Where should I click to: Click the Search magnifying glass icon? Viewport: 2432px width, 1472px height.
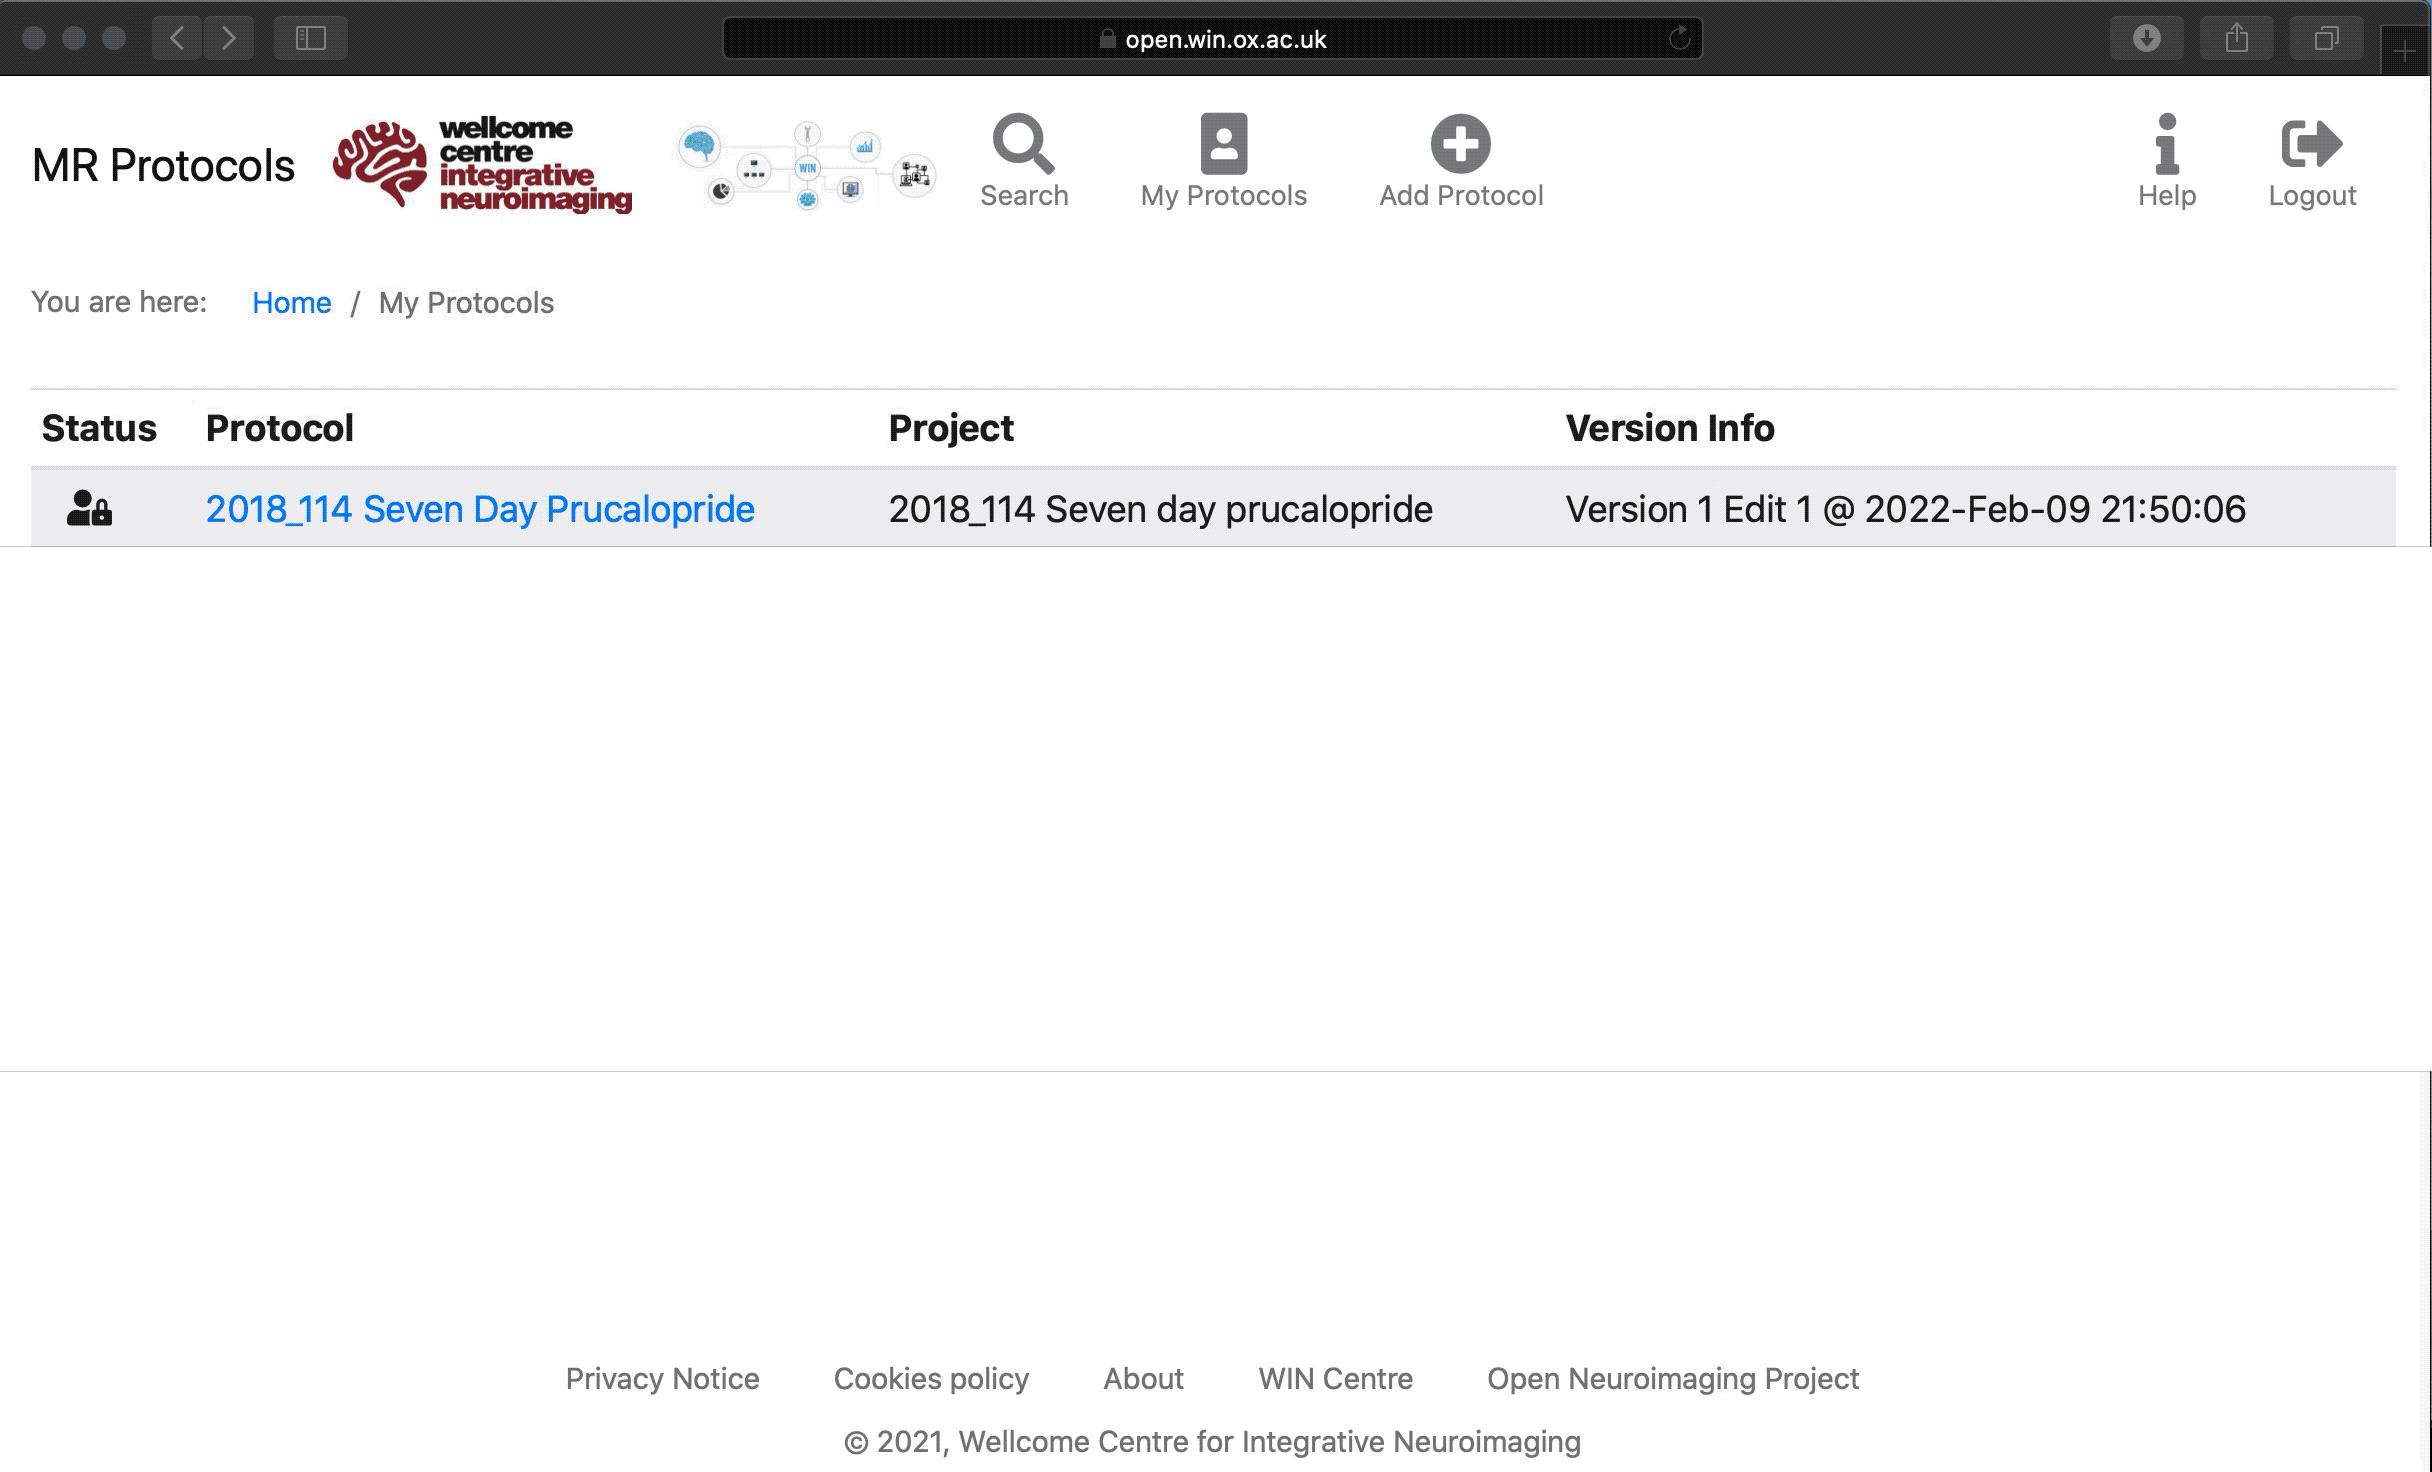pos(1023,144)
